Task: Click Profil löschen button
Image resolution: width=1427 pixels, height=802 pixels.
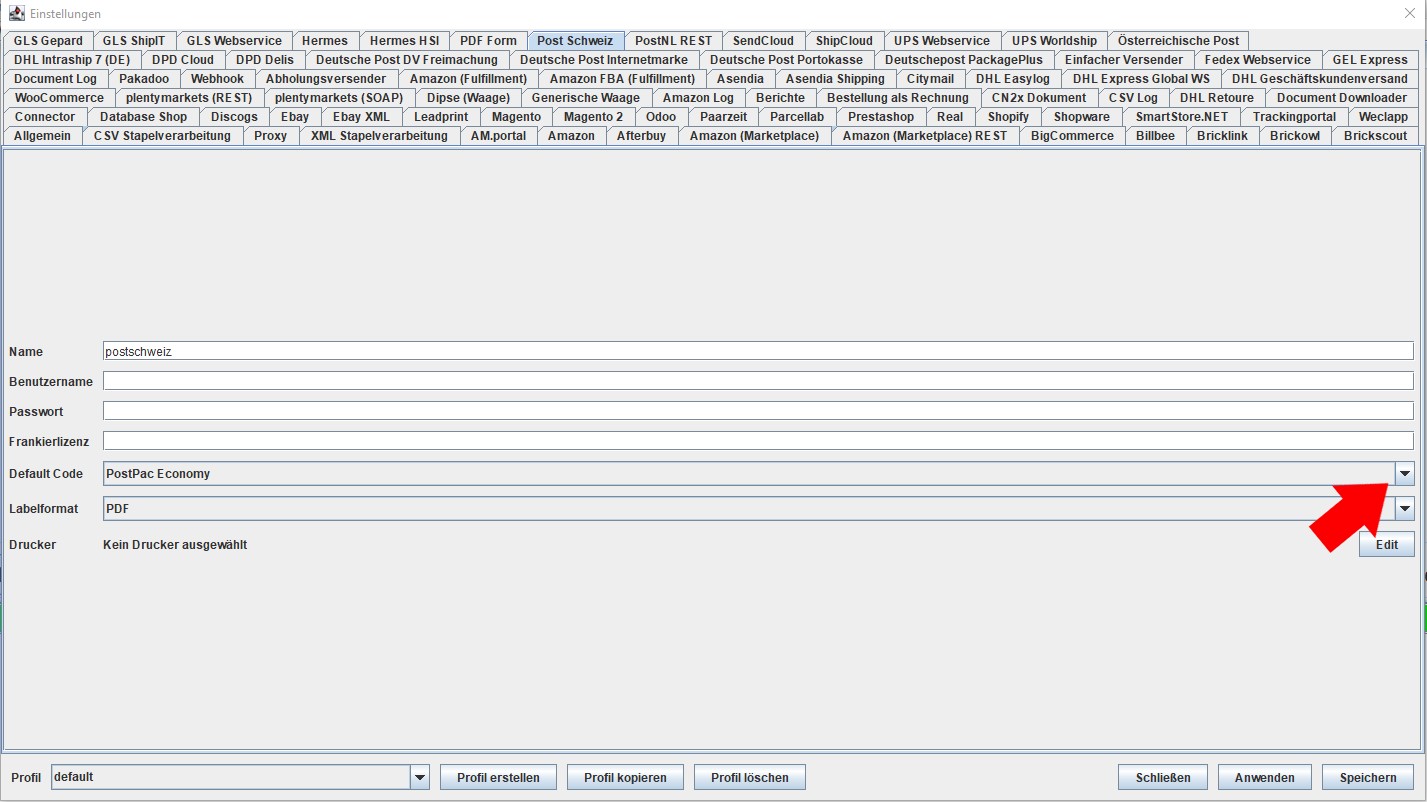Action: [x=750, y=777]
